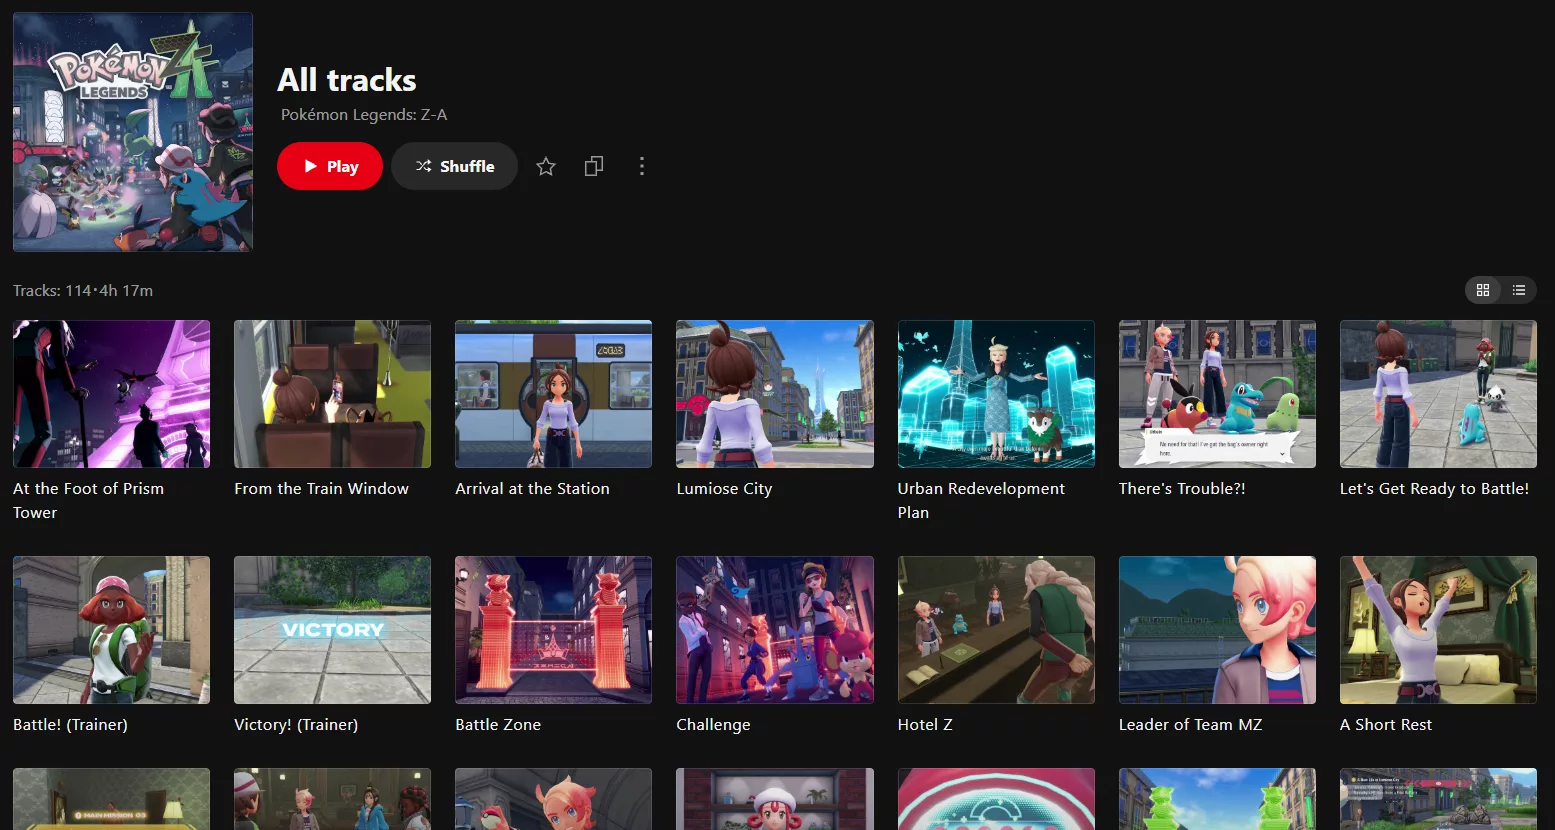This screenshot has height=830, width=1555.
Task: Open the Pokémon Legends Z-A album cover
Action: click(x=133, y=132)
